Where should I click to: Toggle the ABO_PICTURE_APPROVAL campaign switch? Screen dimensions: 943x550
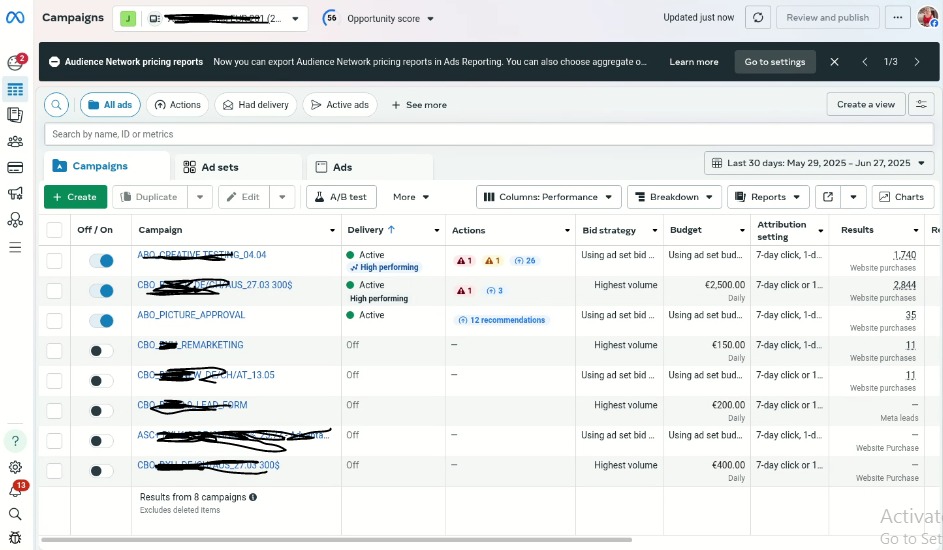tap(101, 321)
